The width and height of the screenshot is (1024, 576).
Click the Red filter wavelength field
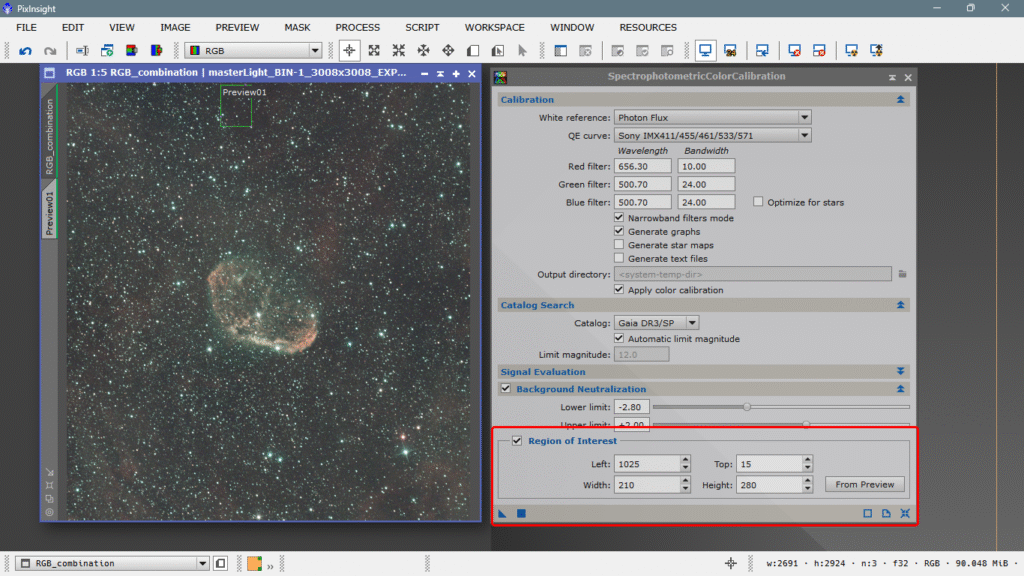click(x=642, y=167)
